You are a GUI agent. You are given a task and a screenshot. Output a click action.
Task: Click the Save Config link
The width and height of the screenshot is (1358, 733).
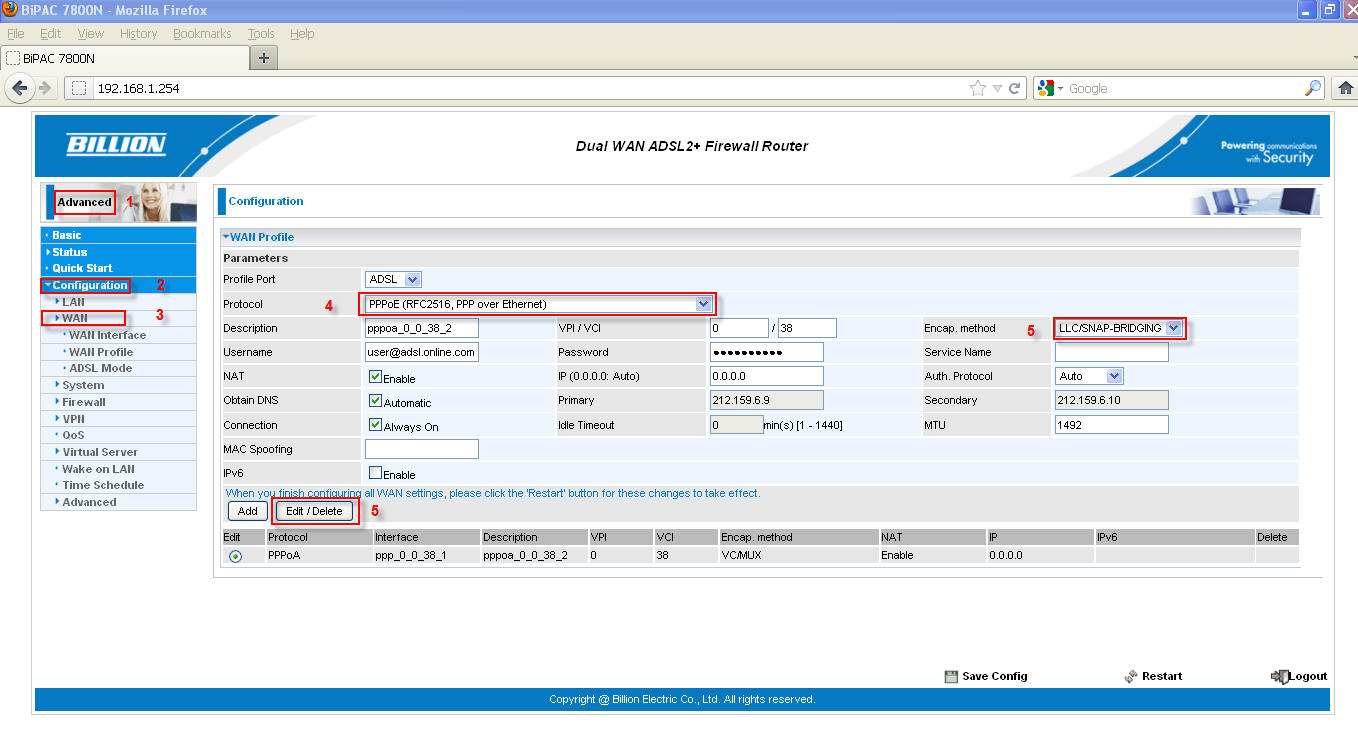(x=994, y=676)
